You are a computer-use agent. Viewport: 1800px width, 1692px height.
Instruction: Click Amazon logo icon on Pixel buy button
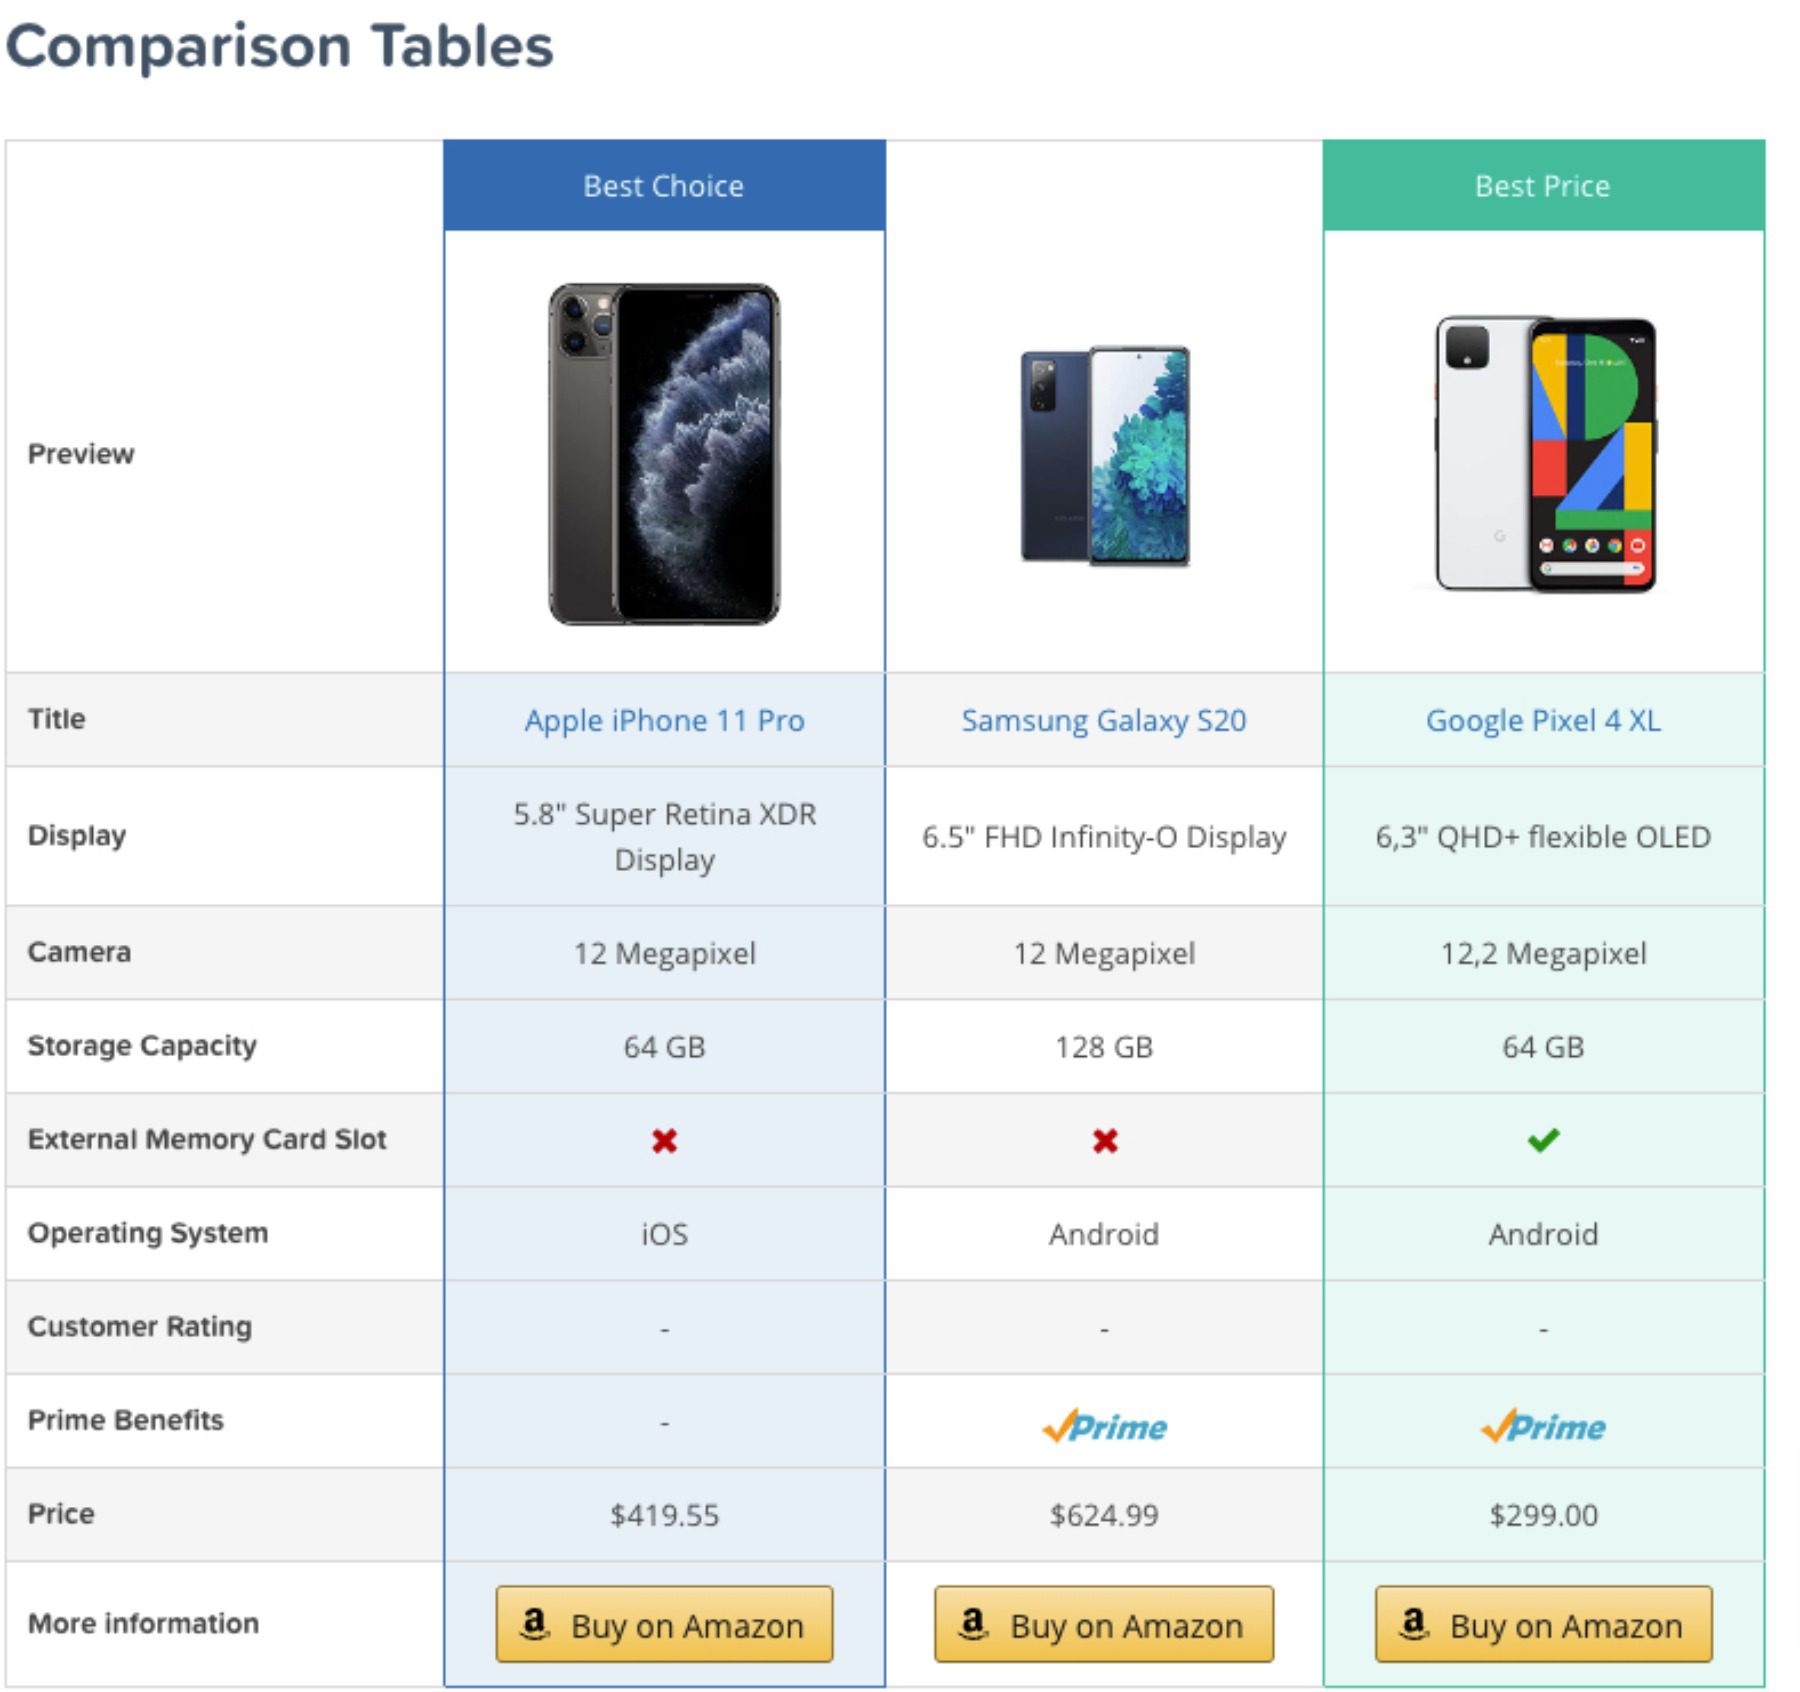[1413, 1624]
